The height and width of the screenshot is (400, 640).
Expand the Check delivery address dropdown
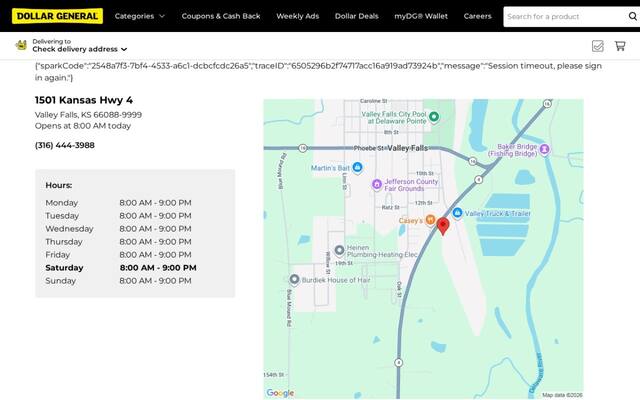[x=80, y=49]
